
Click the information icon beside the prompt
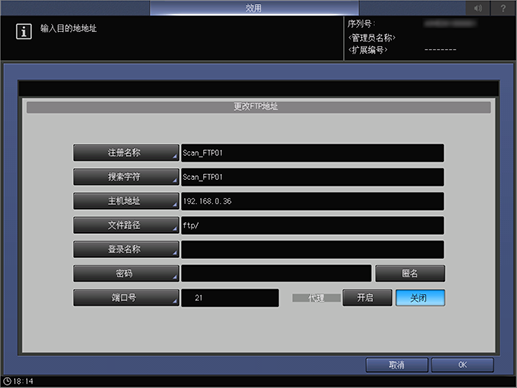tap(24, 32)
